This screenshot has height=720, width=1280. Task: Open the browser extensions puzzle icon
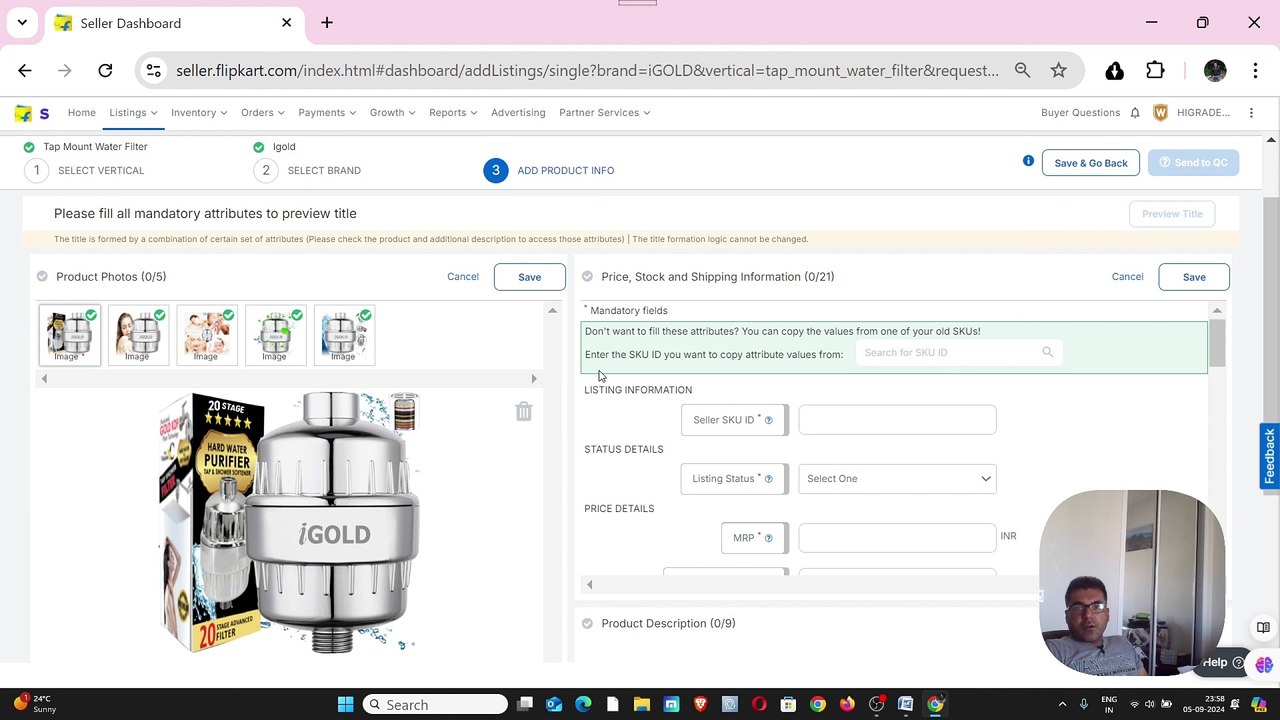pos(1155,70)
